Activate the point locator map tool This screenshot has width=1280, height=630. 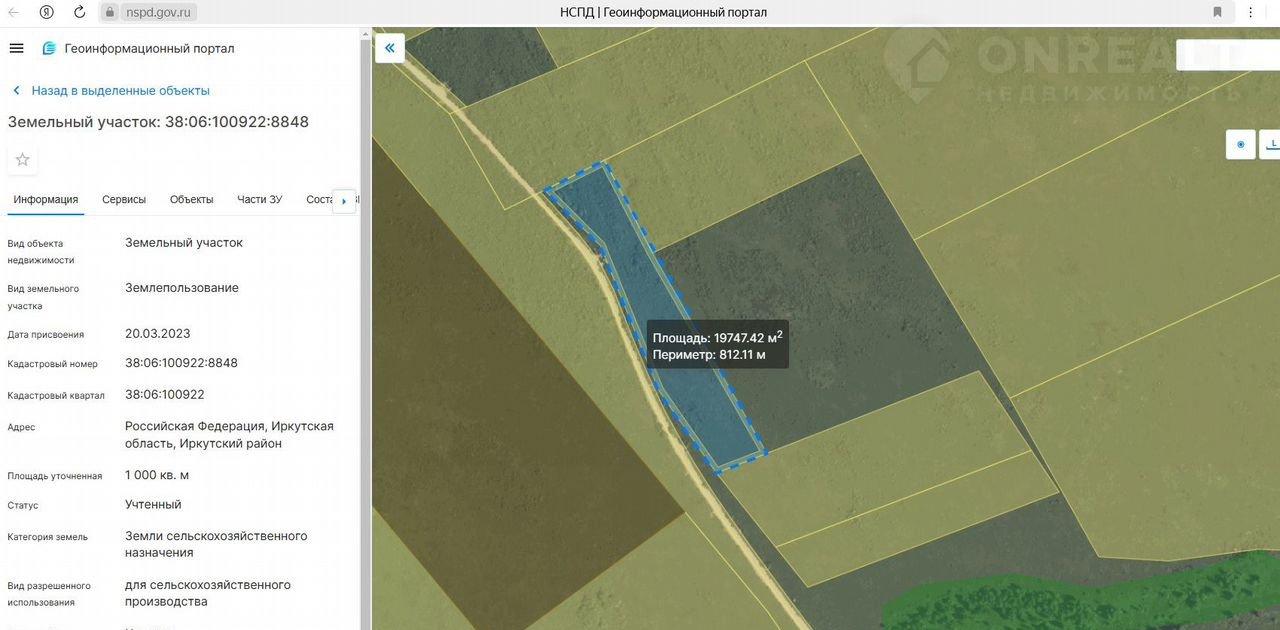click(x=1241, y=144)
